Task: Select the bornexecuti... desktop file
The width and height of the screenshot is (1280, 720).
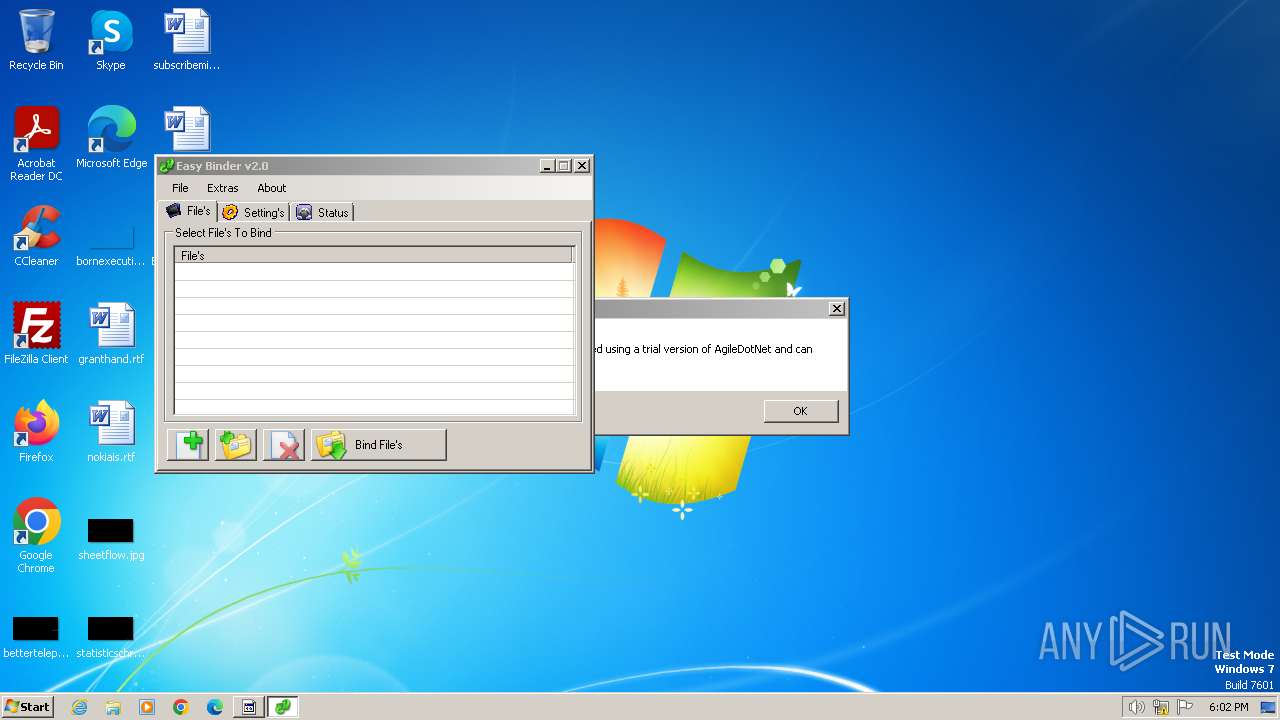Action: (111, 243)
